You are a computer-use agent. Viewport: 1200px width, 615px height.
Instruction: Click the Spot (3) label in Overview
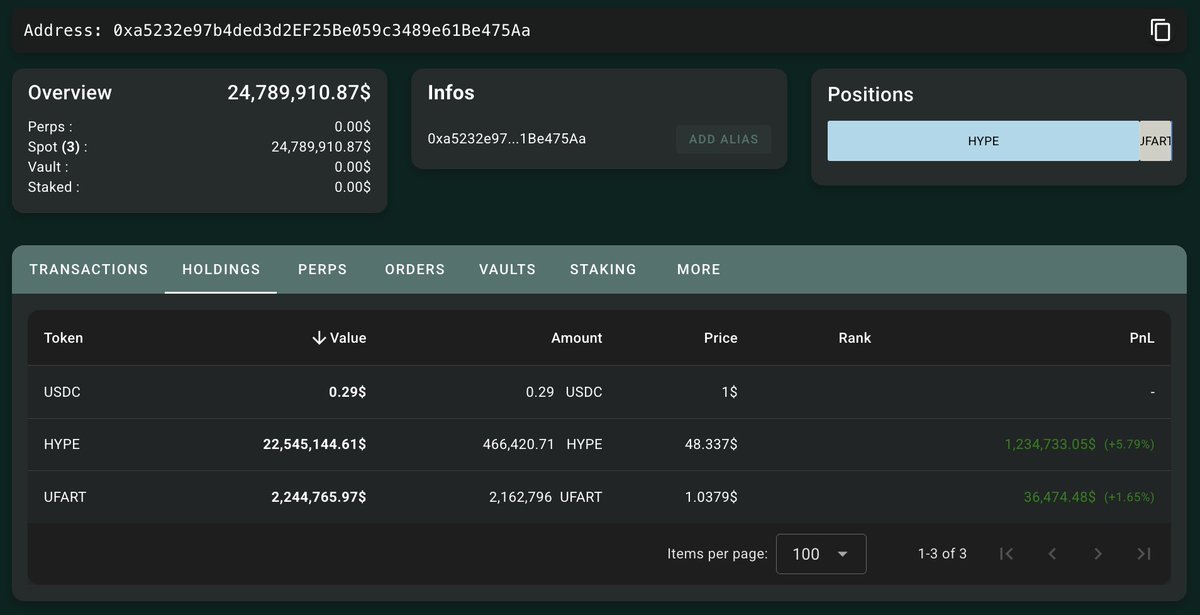point(57,147)
